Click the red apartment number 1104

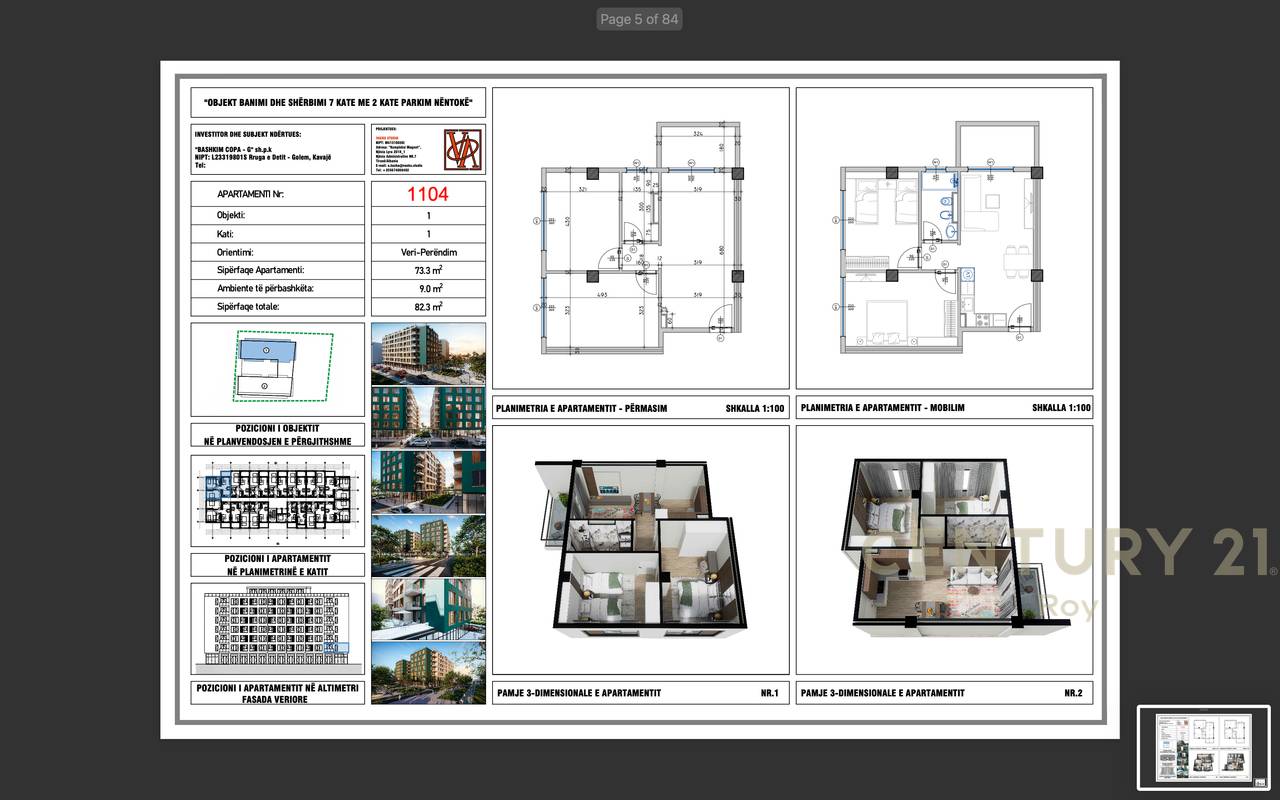click(428, 191)
